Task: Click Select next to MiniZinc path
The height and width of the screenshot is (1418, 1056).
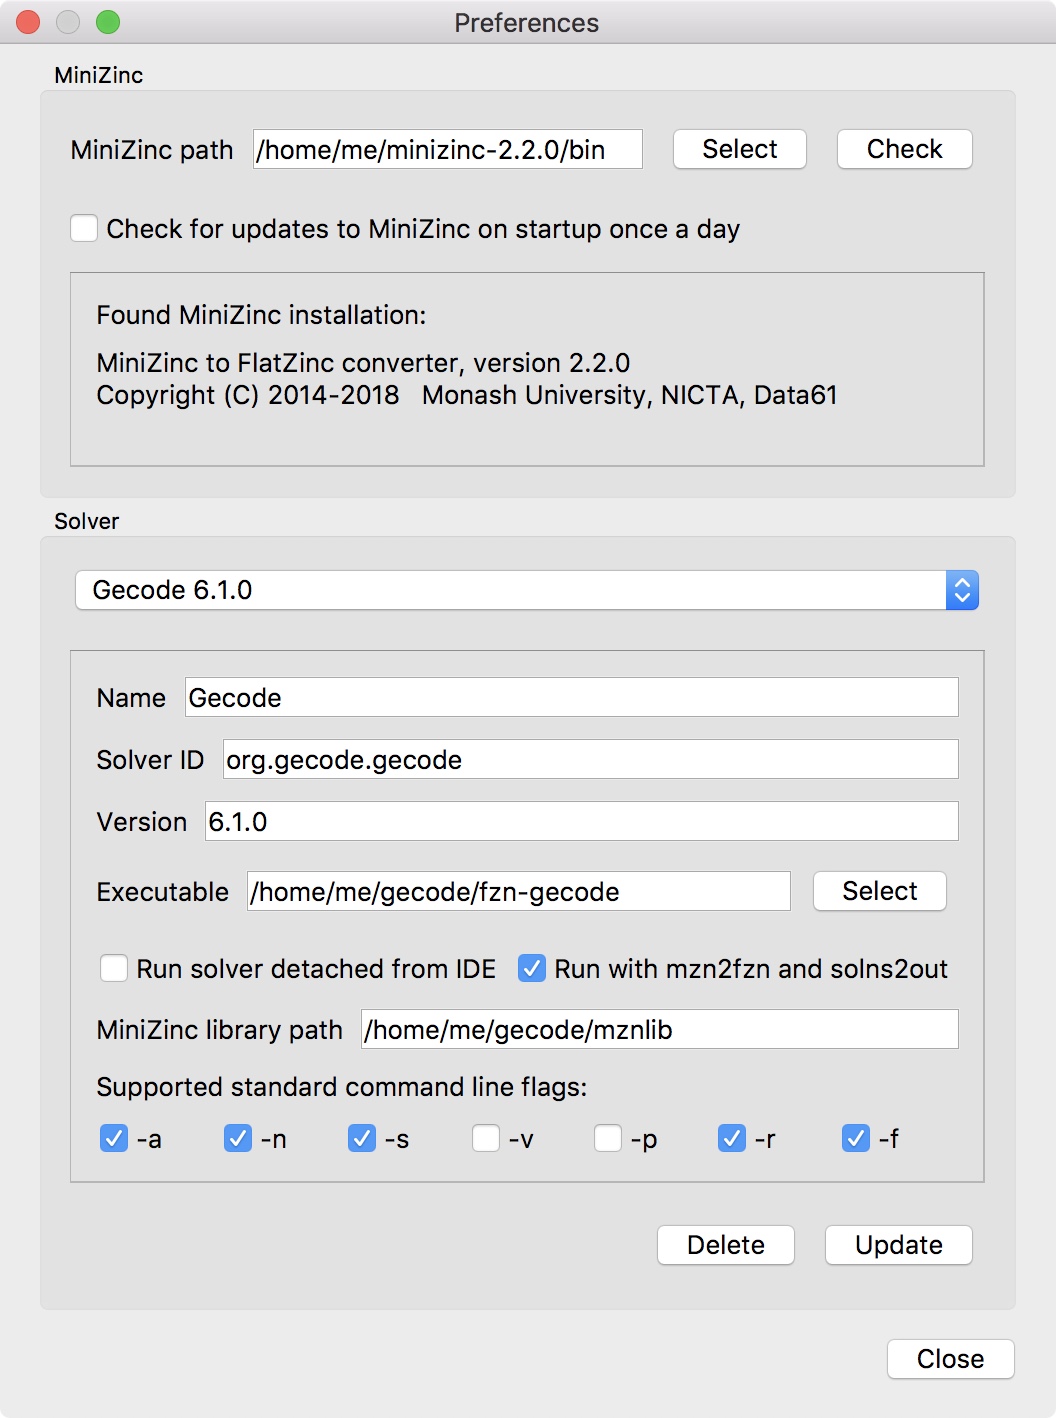Action: click(x=740, y=149)
